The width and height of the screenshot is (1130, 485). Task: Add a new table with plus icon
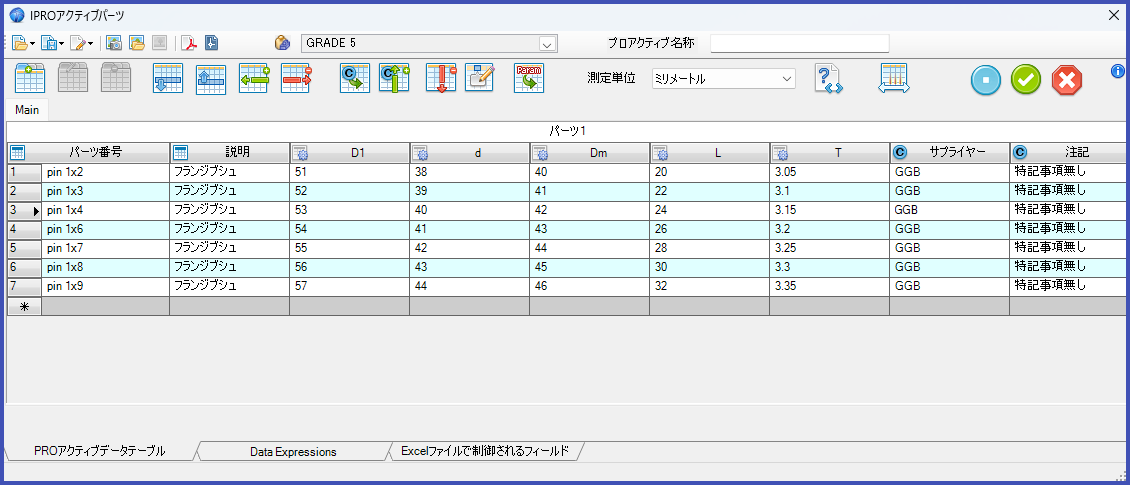pos(30,78)
